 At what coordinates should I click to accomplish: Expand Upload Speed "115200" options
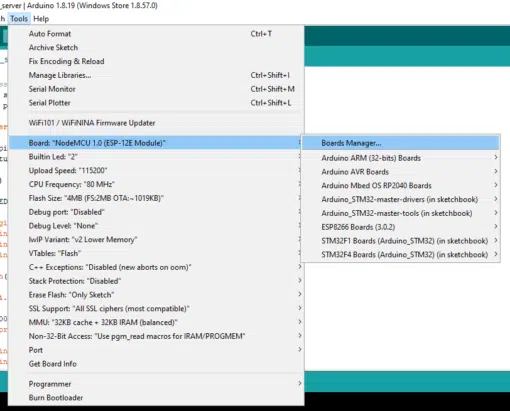tap(156, 171)
